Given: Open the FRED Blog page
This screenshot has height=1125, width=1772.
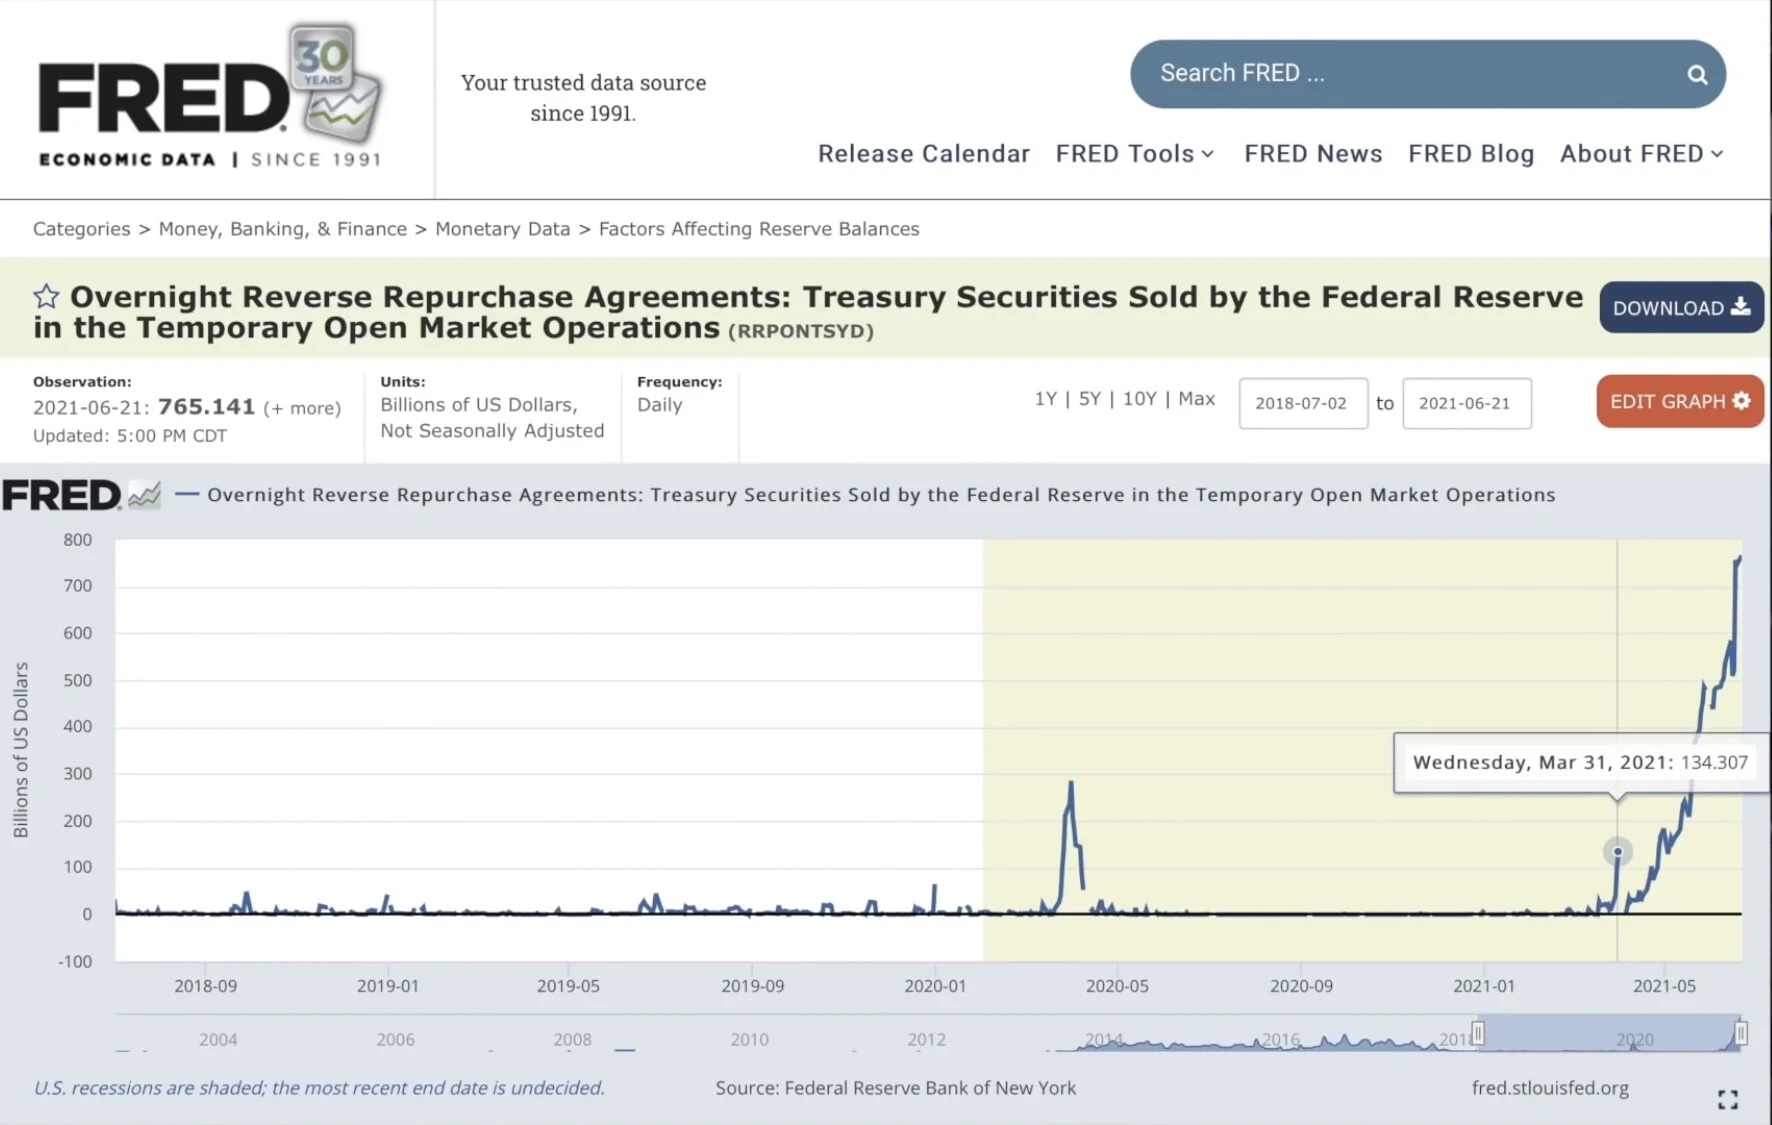Looking at the screenshot, I should click(x=1471, y=154).
